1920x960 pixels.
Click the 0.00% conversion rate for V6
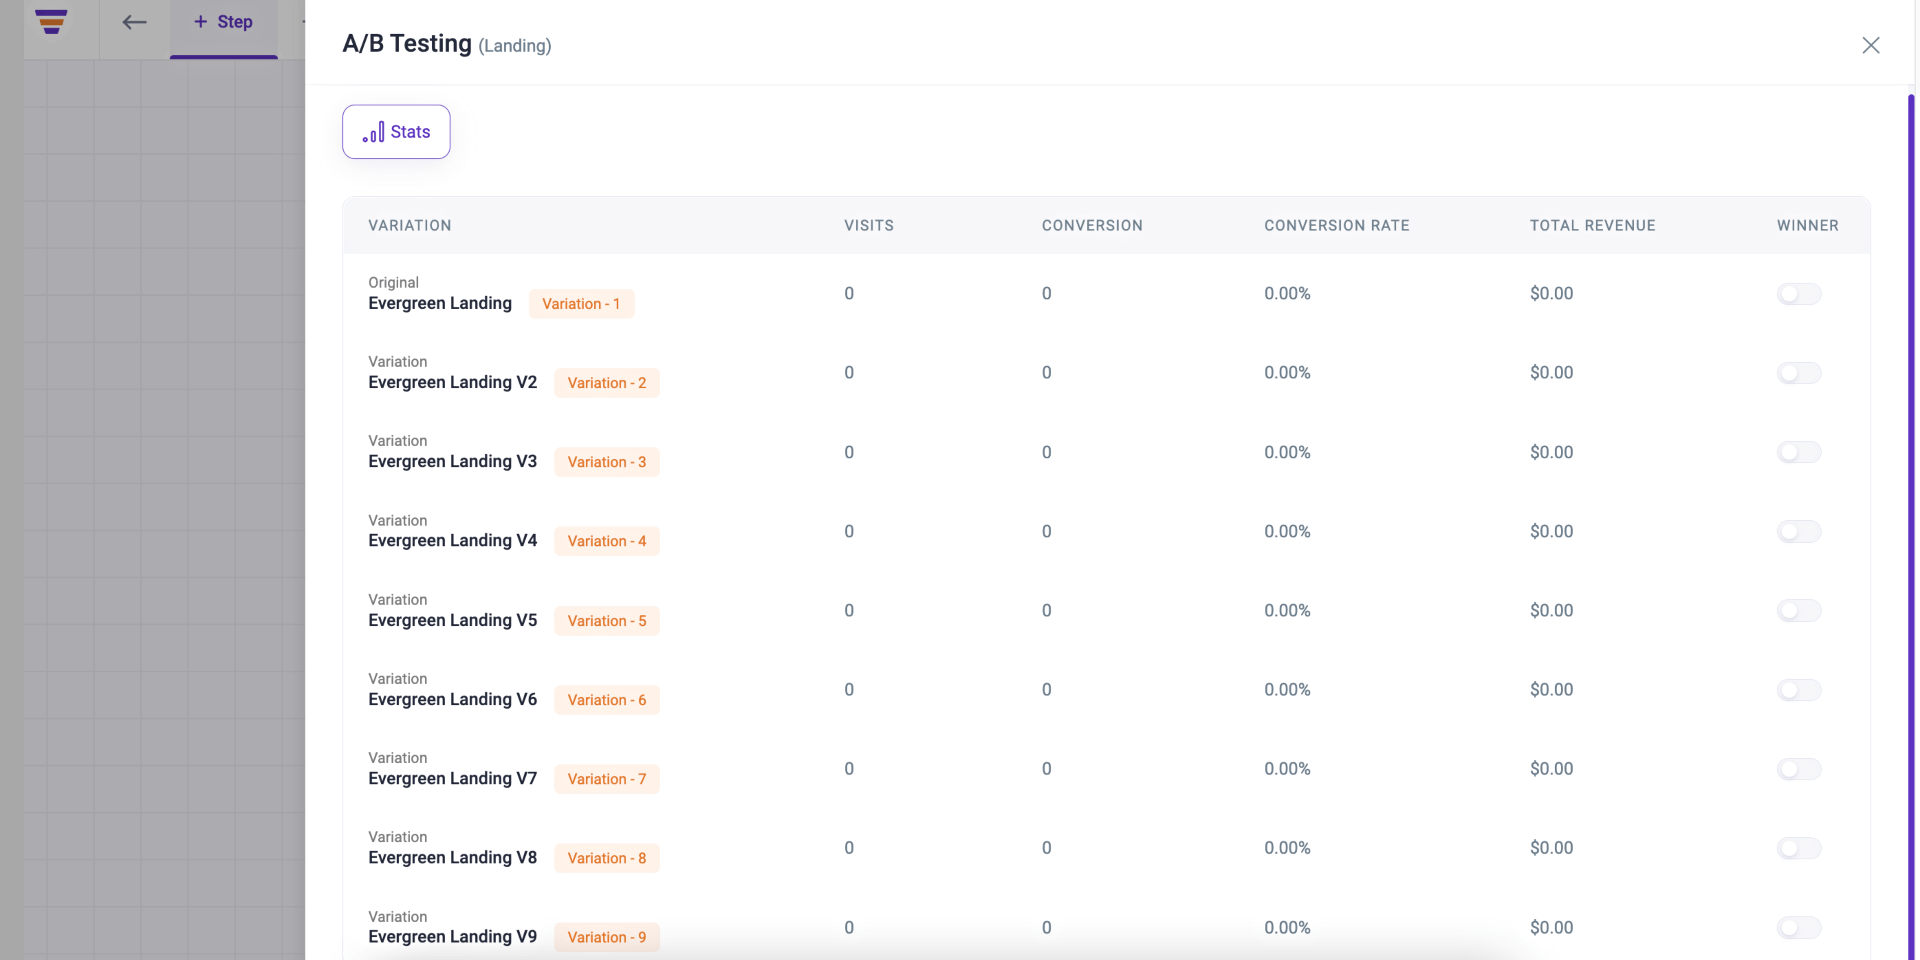[x=1287, y=689]
